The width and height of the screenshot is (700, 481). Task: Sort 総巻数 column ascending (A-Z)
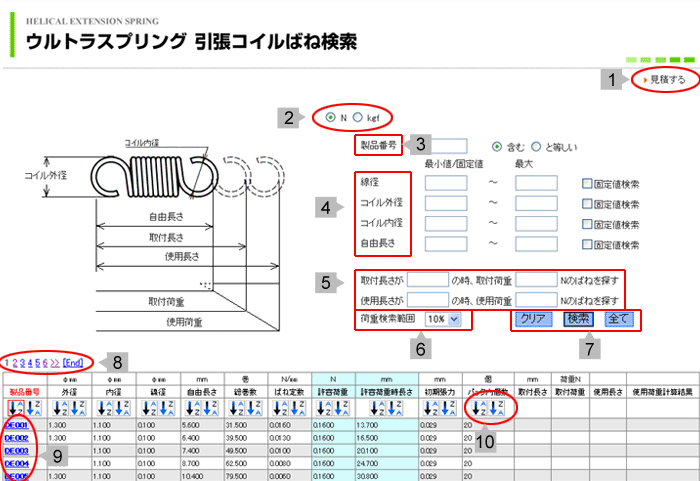tap(237, 408)
